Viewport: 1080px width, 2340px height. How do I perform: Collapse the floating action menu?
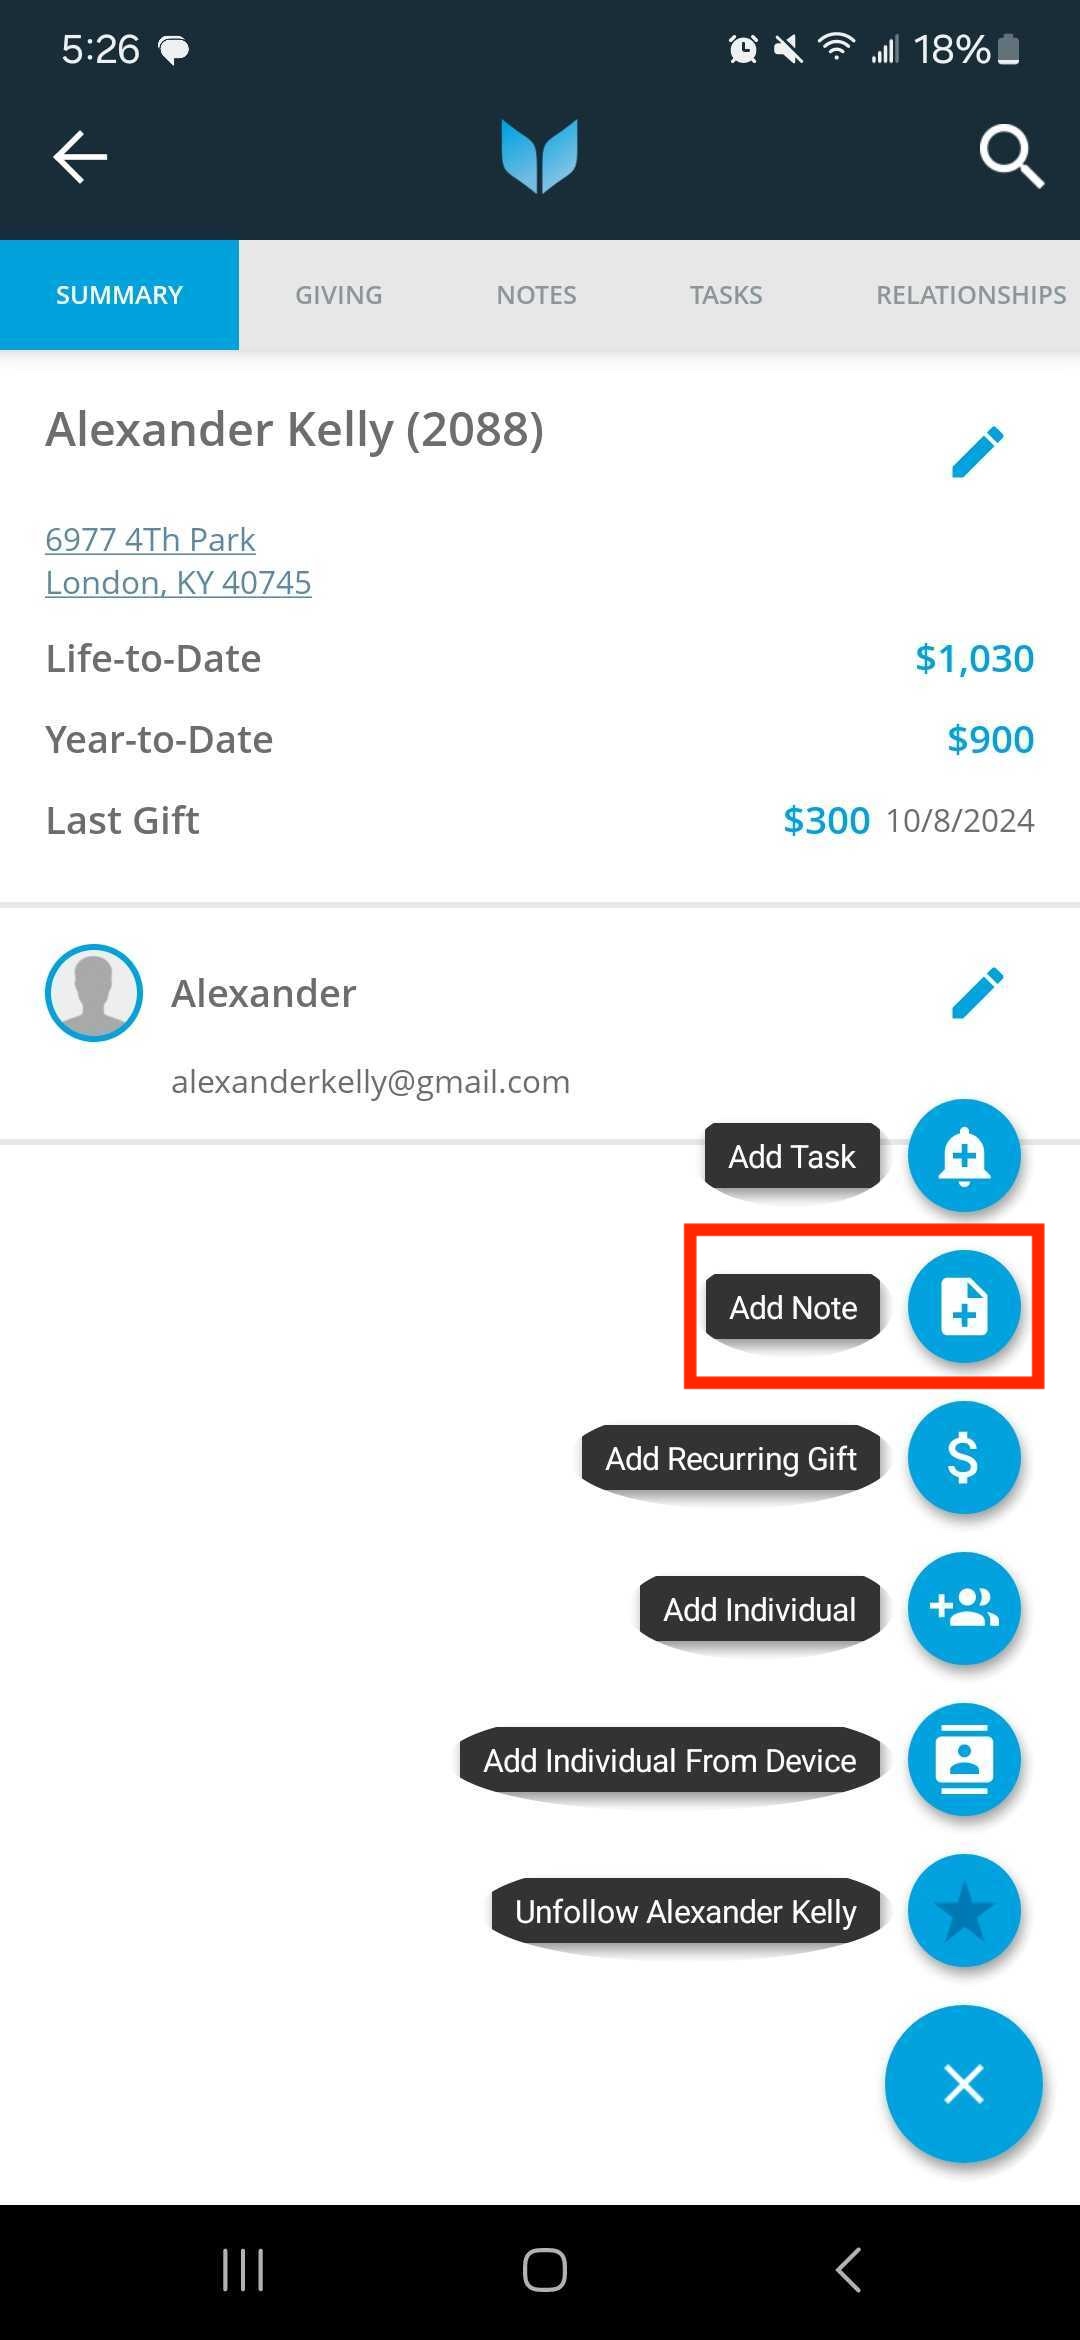(964, 2084)
